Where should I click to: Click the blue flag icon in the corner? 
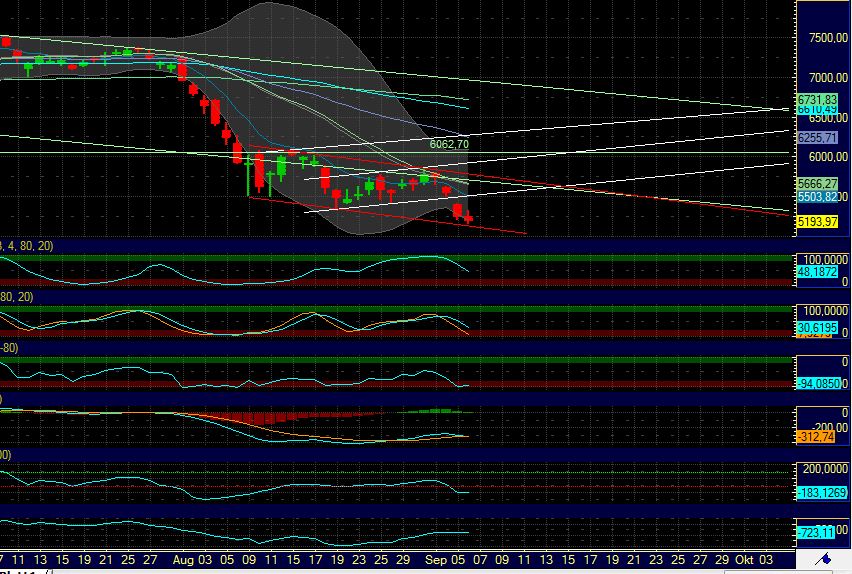[x=828, y=557]
